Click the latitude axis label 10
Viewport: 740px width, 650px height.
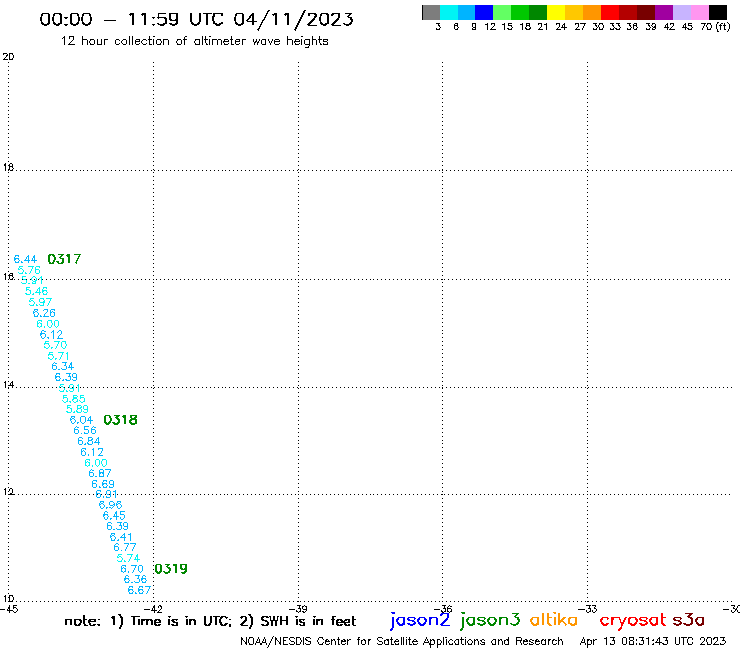8,599
